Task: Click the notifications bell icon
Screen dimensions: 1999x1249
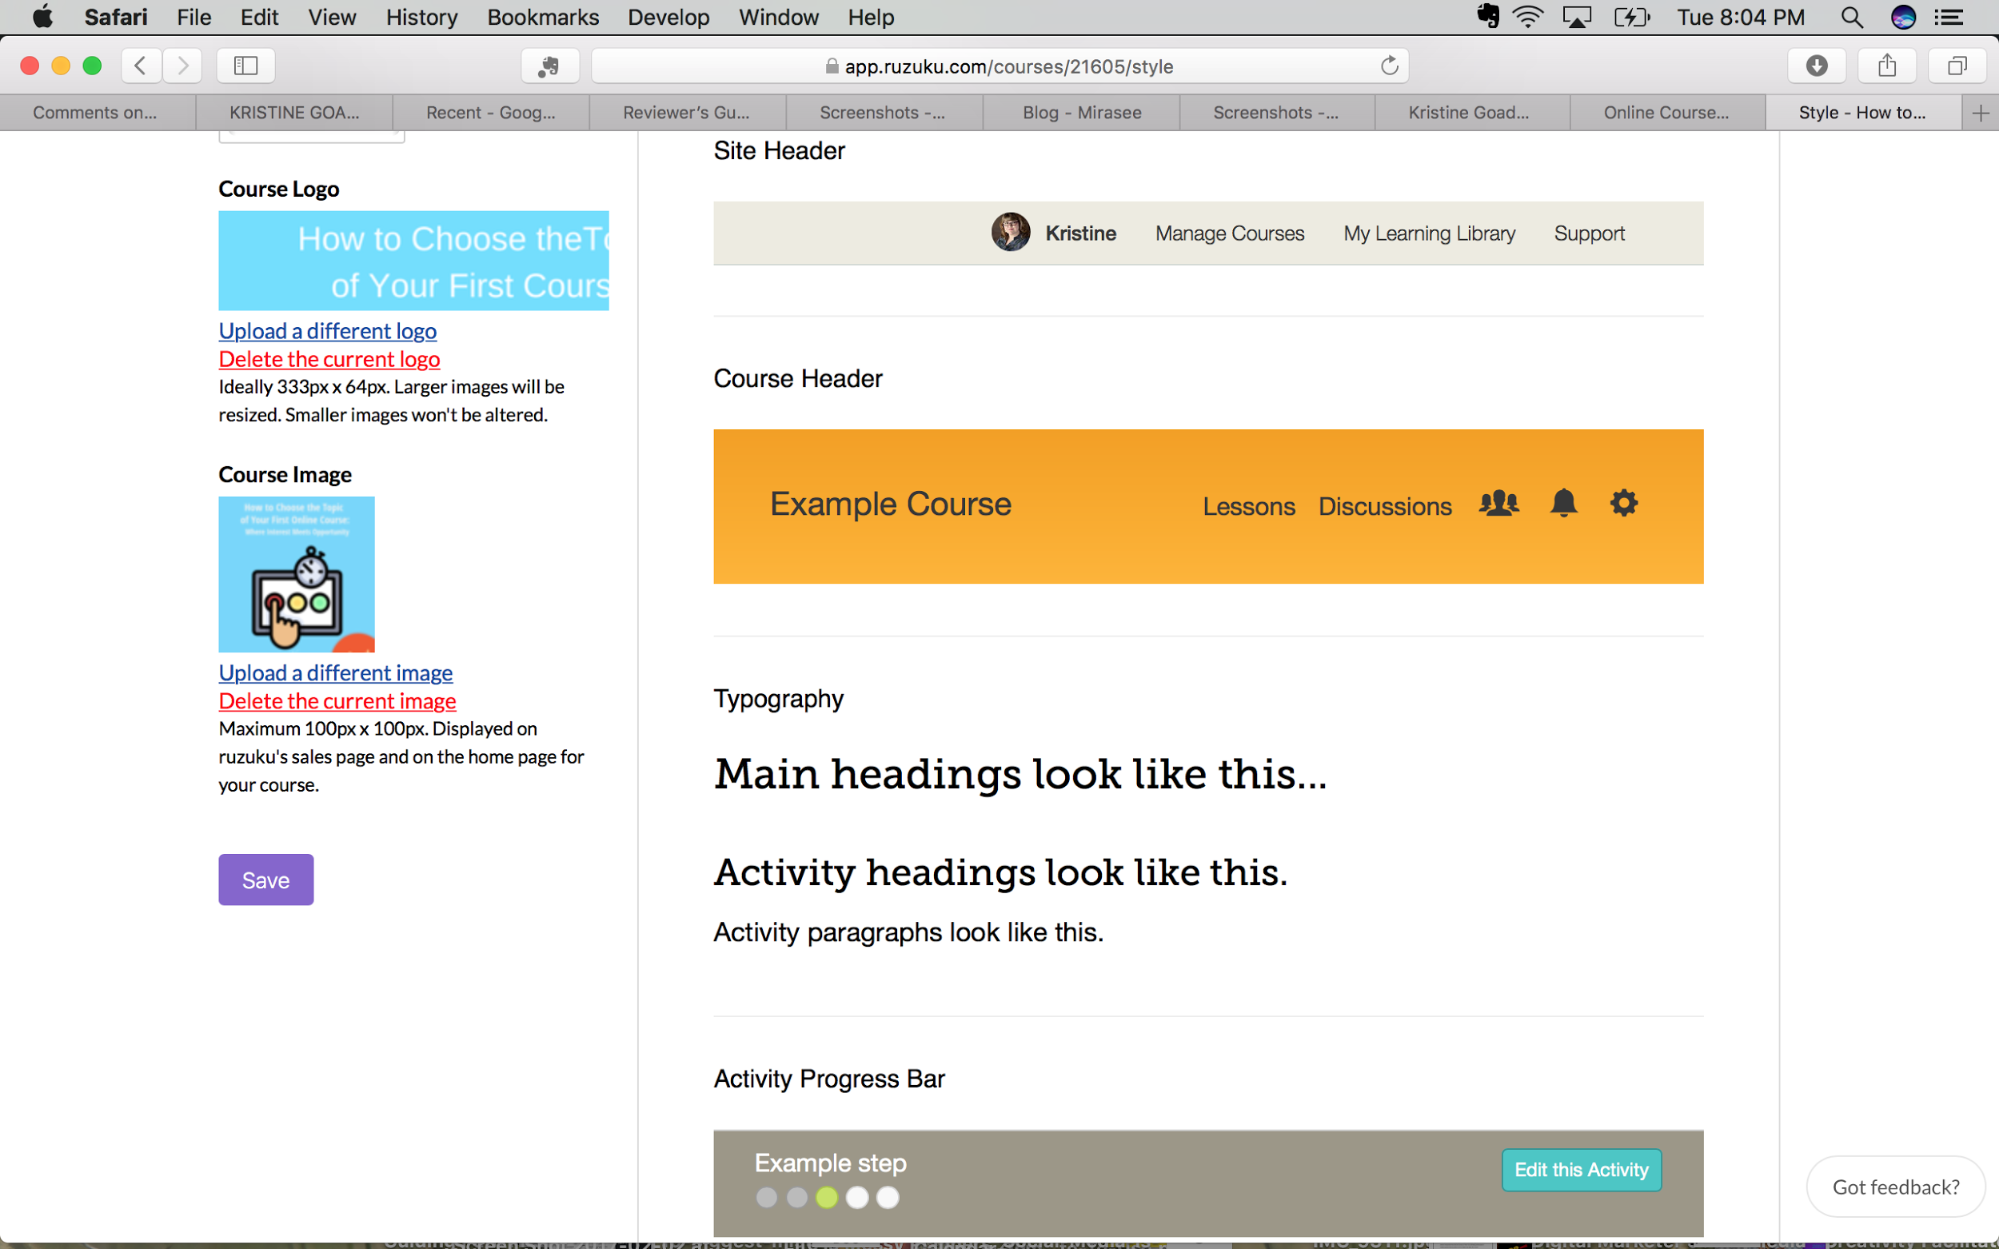Action: pyautogui.click(x=1563, y=503)
